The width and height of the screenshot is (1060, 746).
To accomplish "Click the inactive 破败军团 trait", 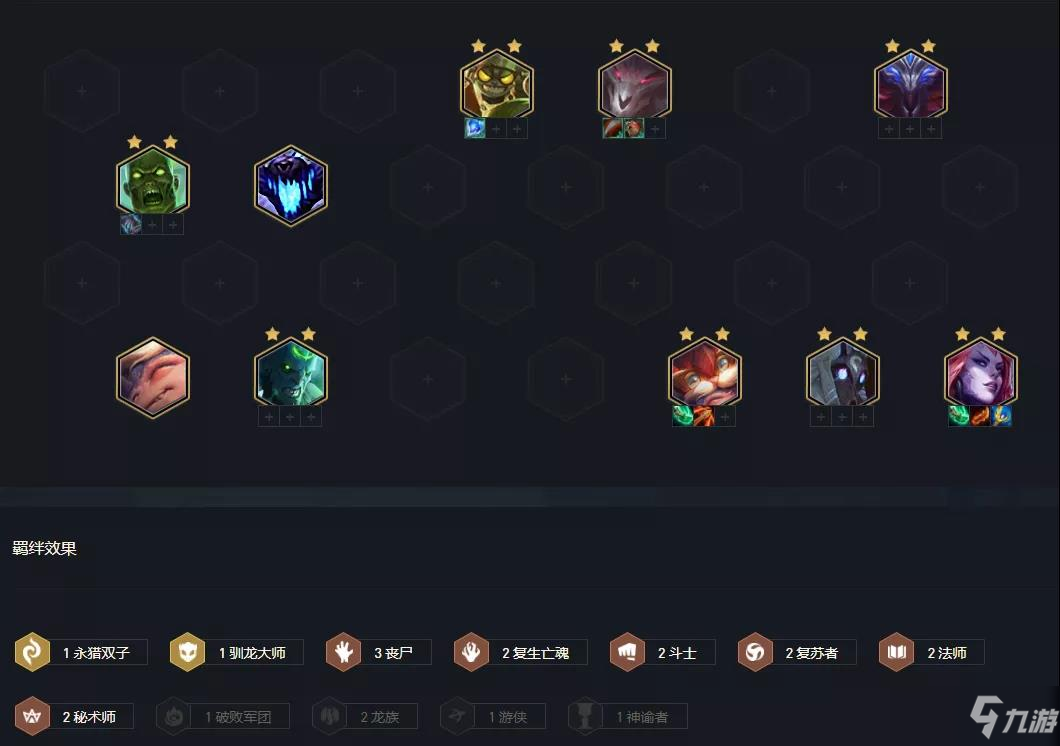I will click(x=222, y=716).
